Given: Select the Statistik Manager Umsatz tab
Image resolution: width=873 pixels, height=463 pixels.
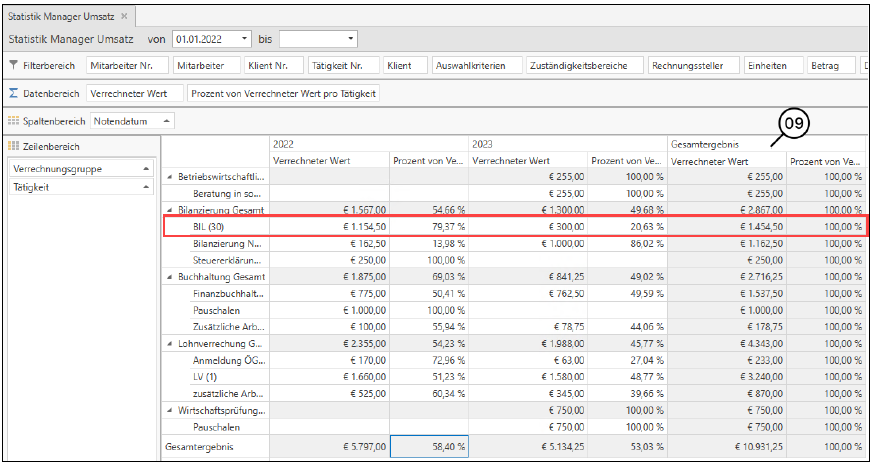Looking at the screenshot, I should 60,17.
